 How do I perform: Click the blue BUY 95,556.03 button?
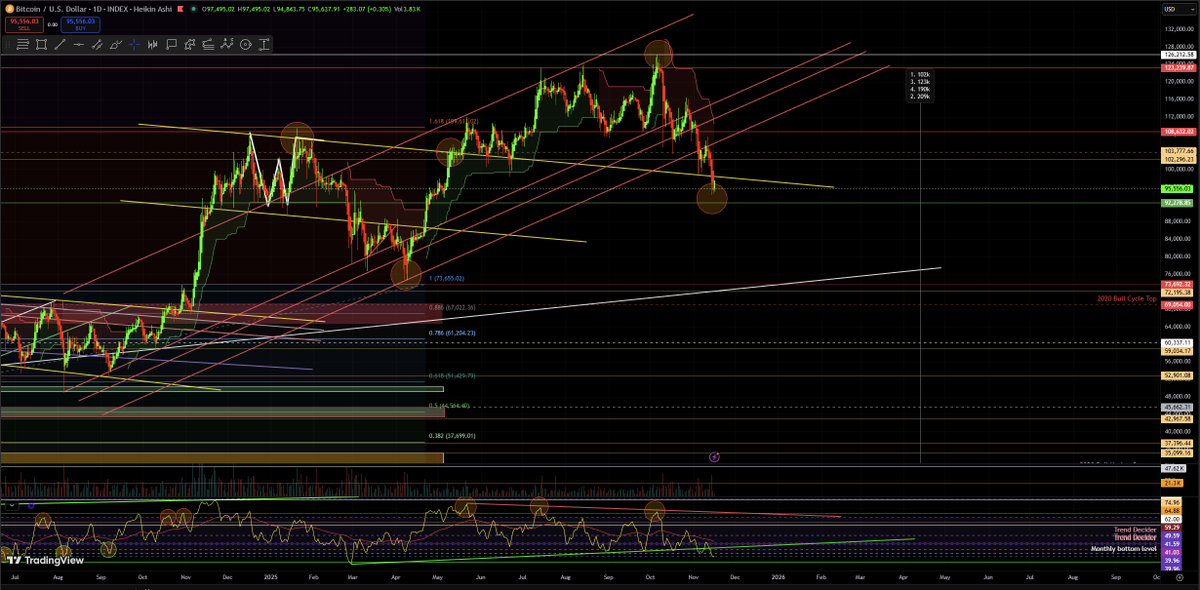coord(80,25)
